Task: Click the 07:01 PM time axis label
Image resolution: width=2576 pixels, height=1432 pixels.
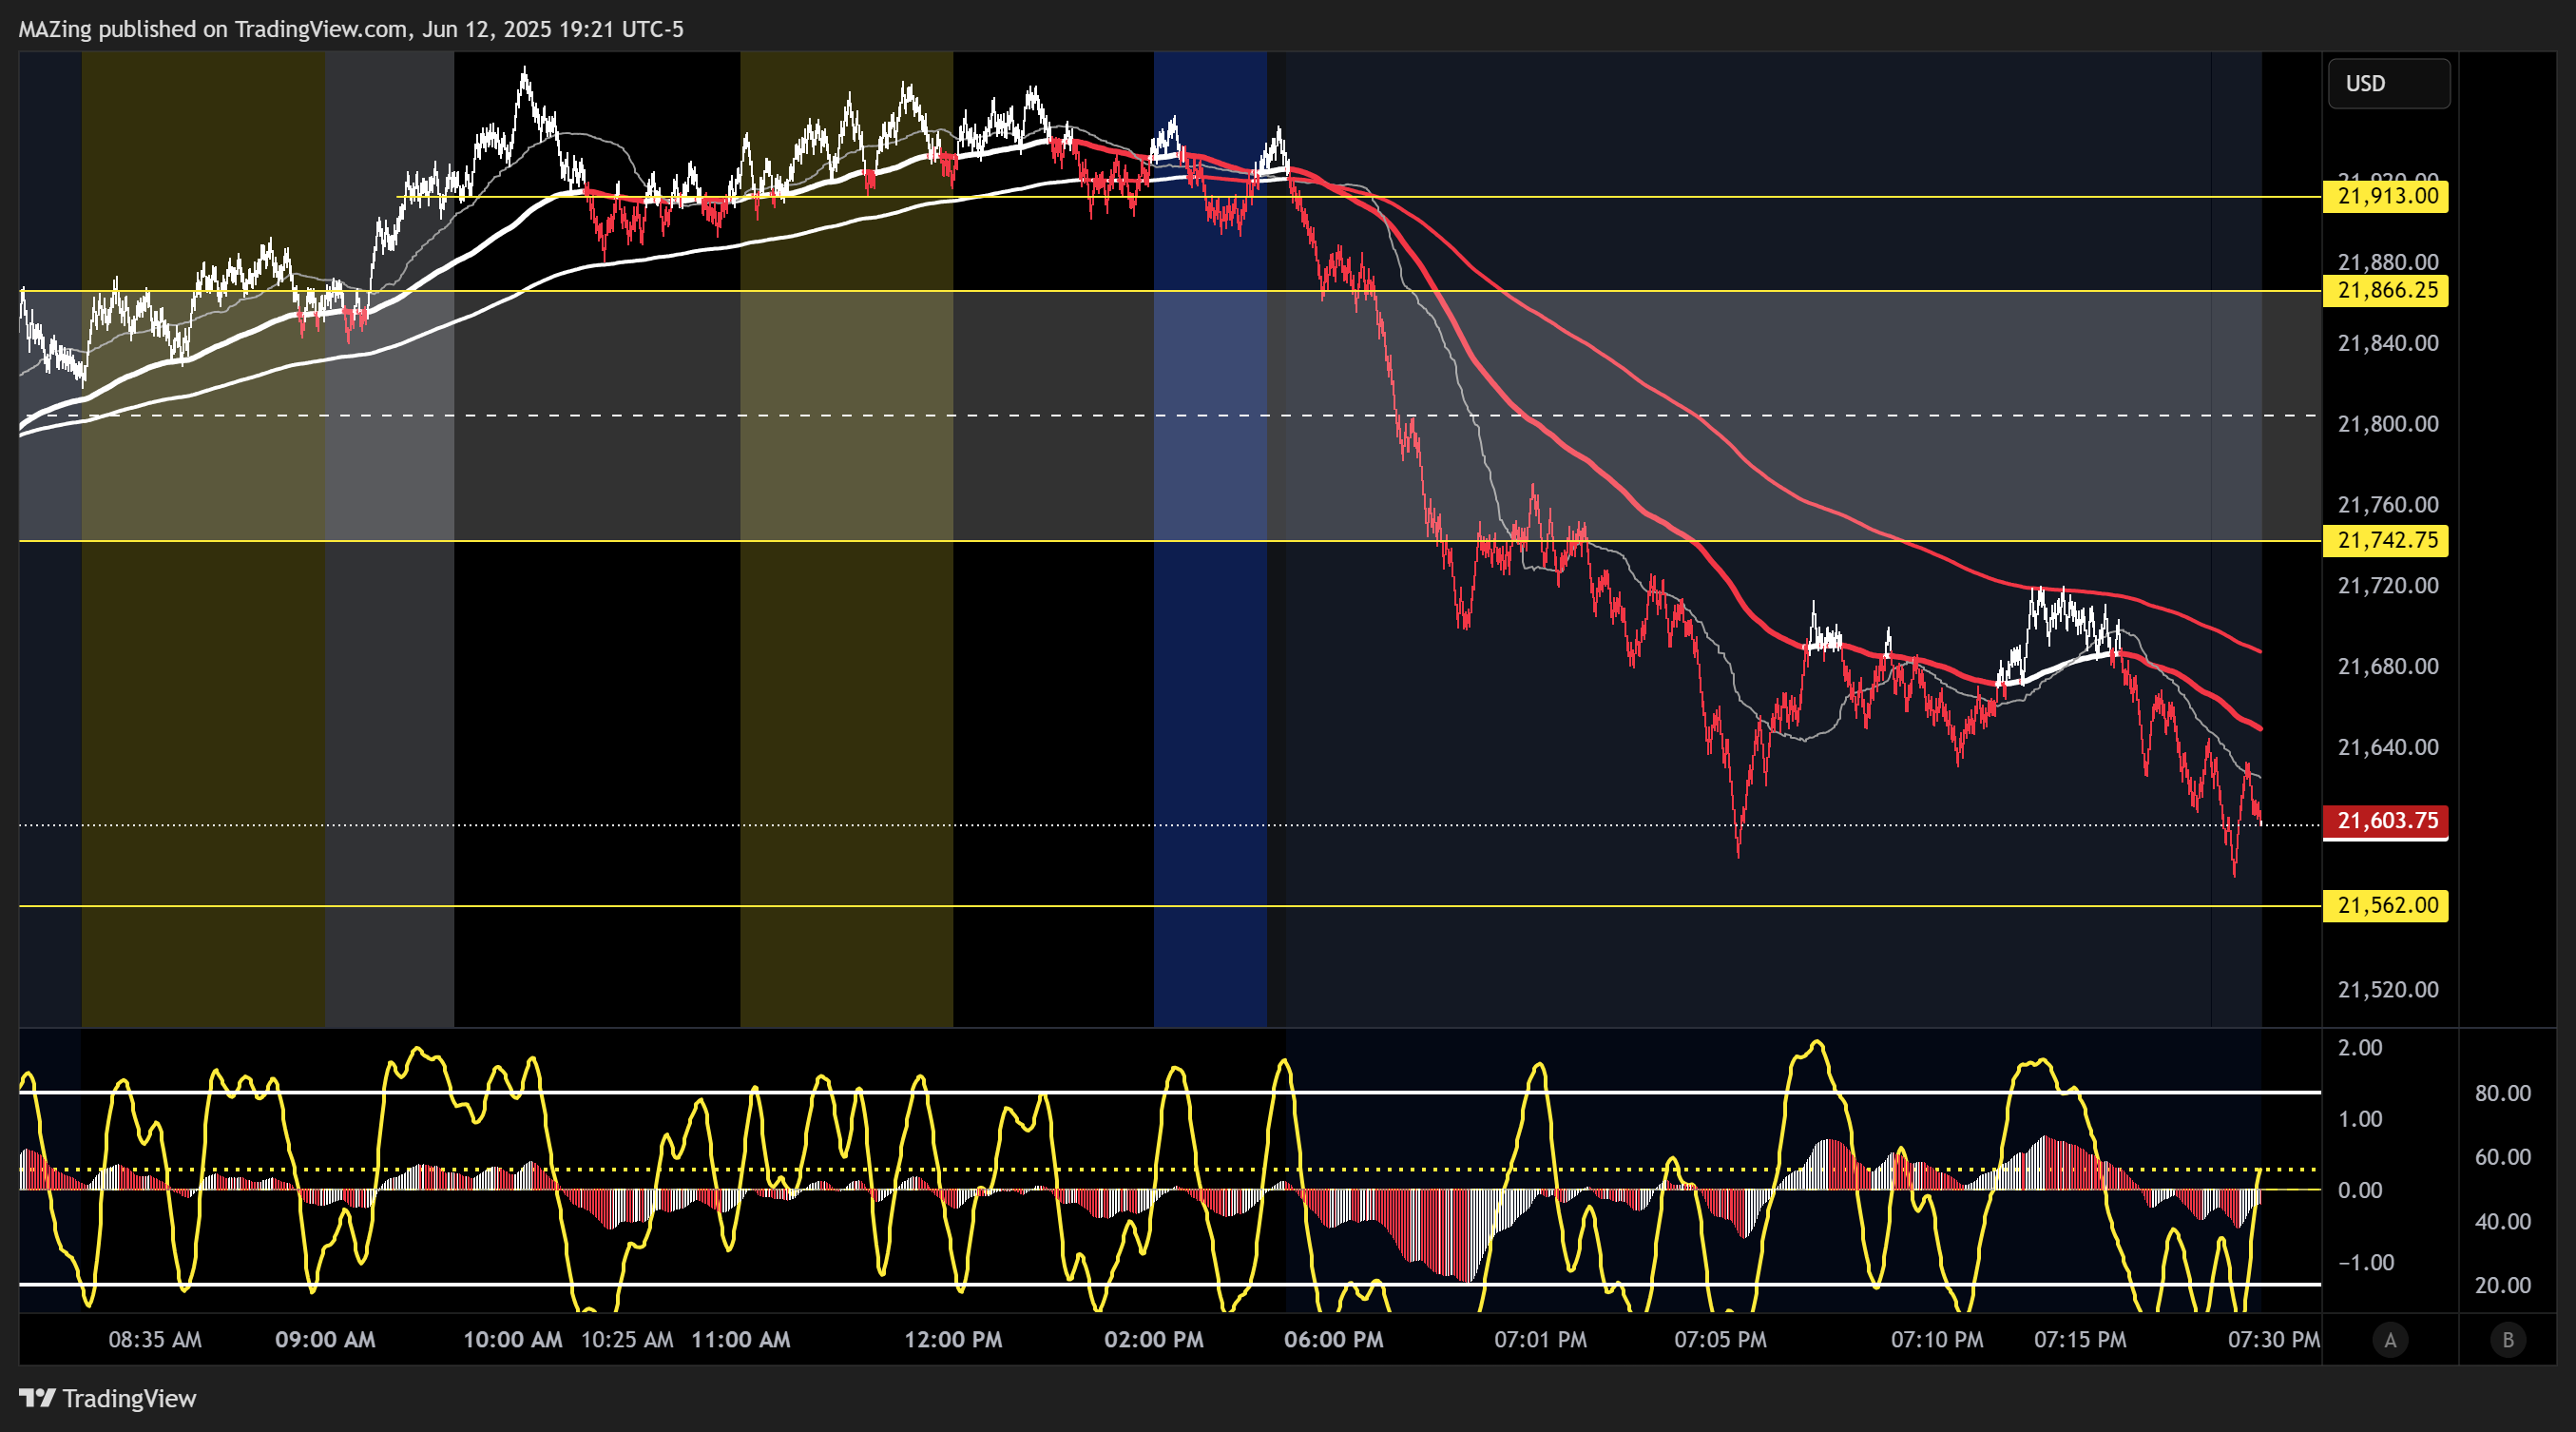Action: coord(1540,1340)
